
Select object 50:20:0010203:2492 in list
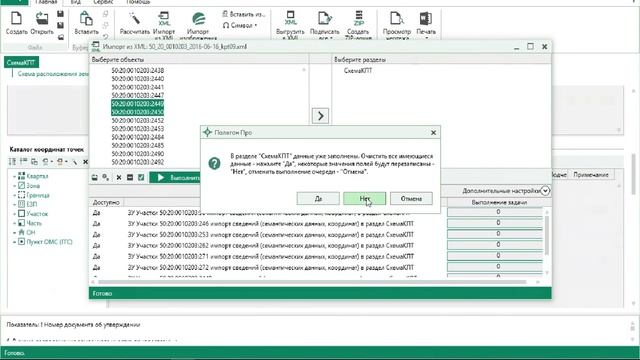(138, 162)
